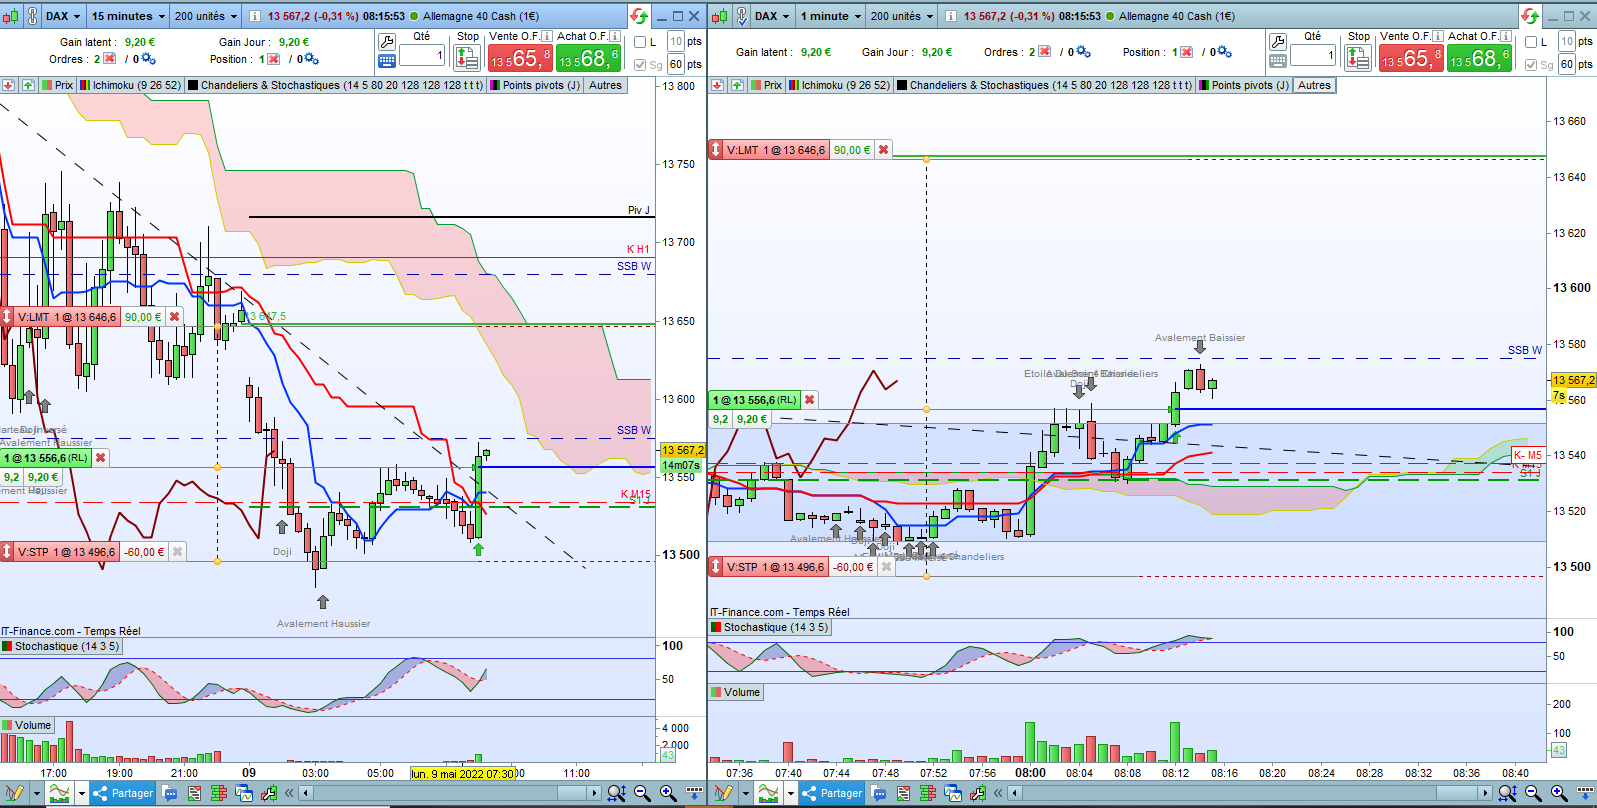Click the red Vente sell price button on left chart
The height and width of the screenshot is (808, 1597).
tap(519, 58)
